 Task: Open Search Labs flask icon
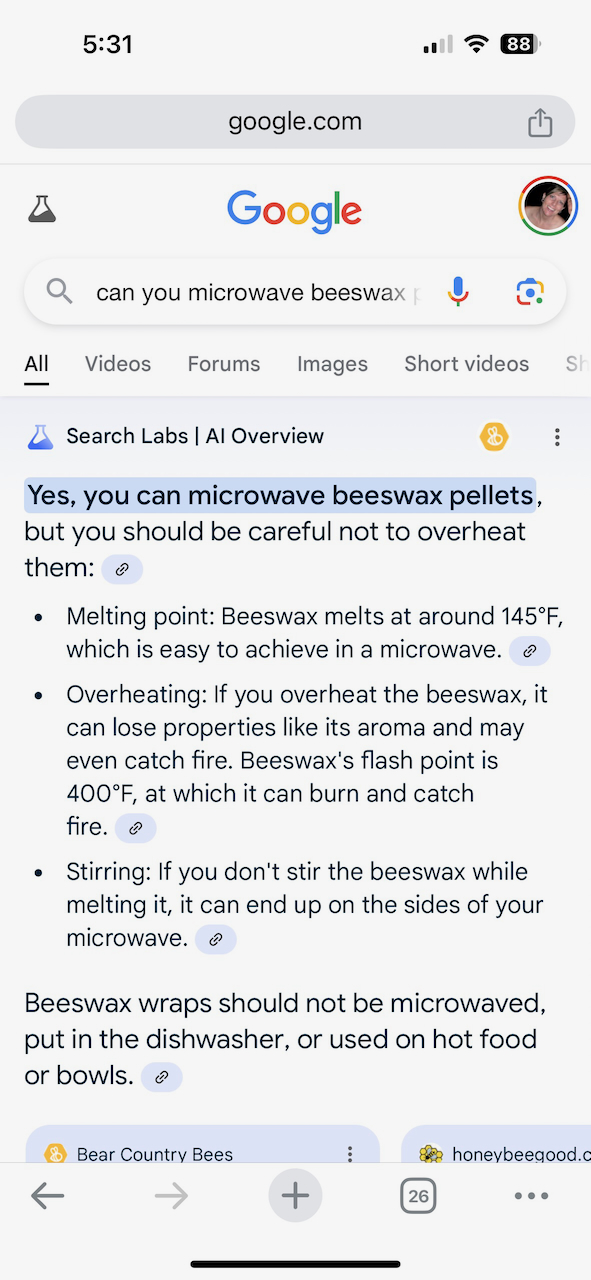coord(42,209)
